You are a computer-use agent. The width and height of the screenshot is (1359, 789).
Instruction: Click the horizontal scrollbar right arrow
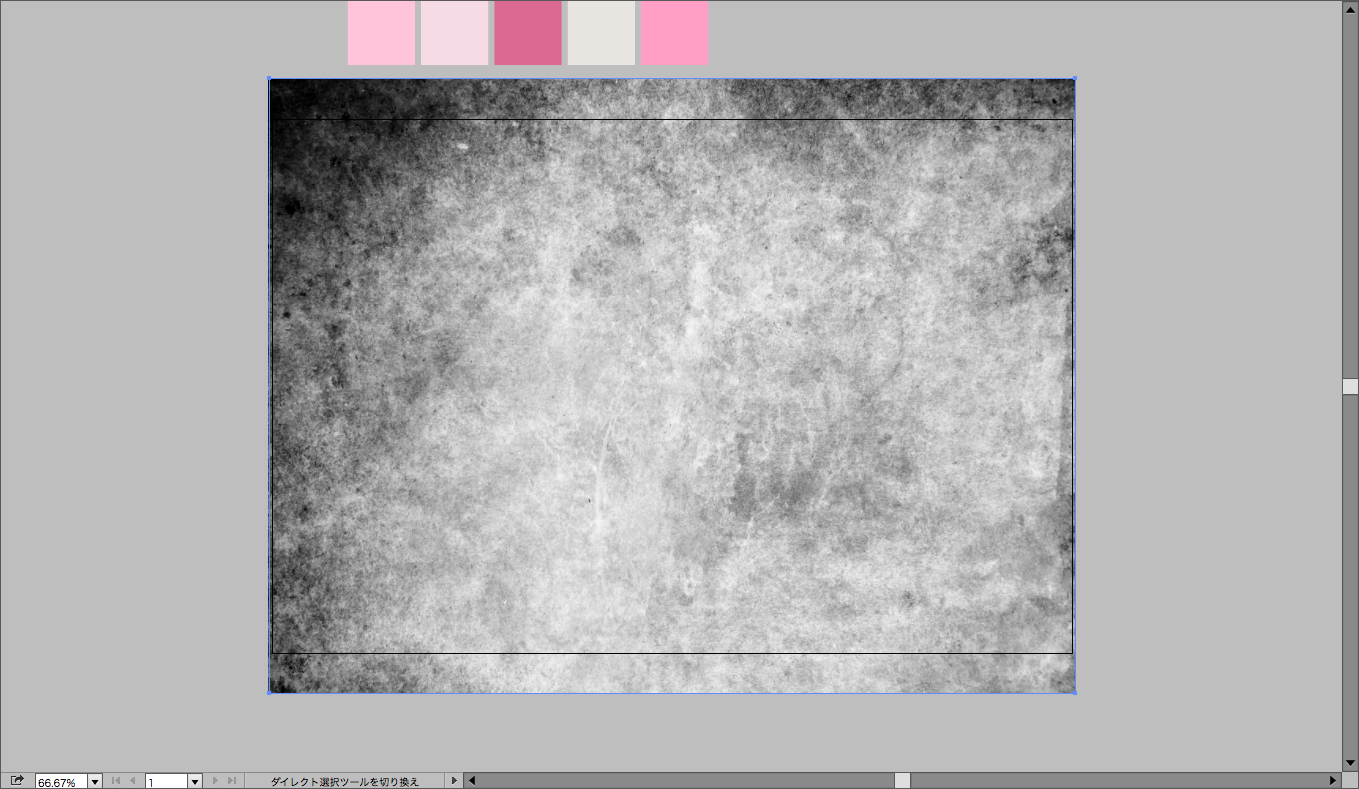click(x=1333, y=781)
